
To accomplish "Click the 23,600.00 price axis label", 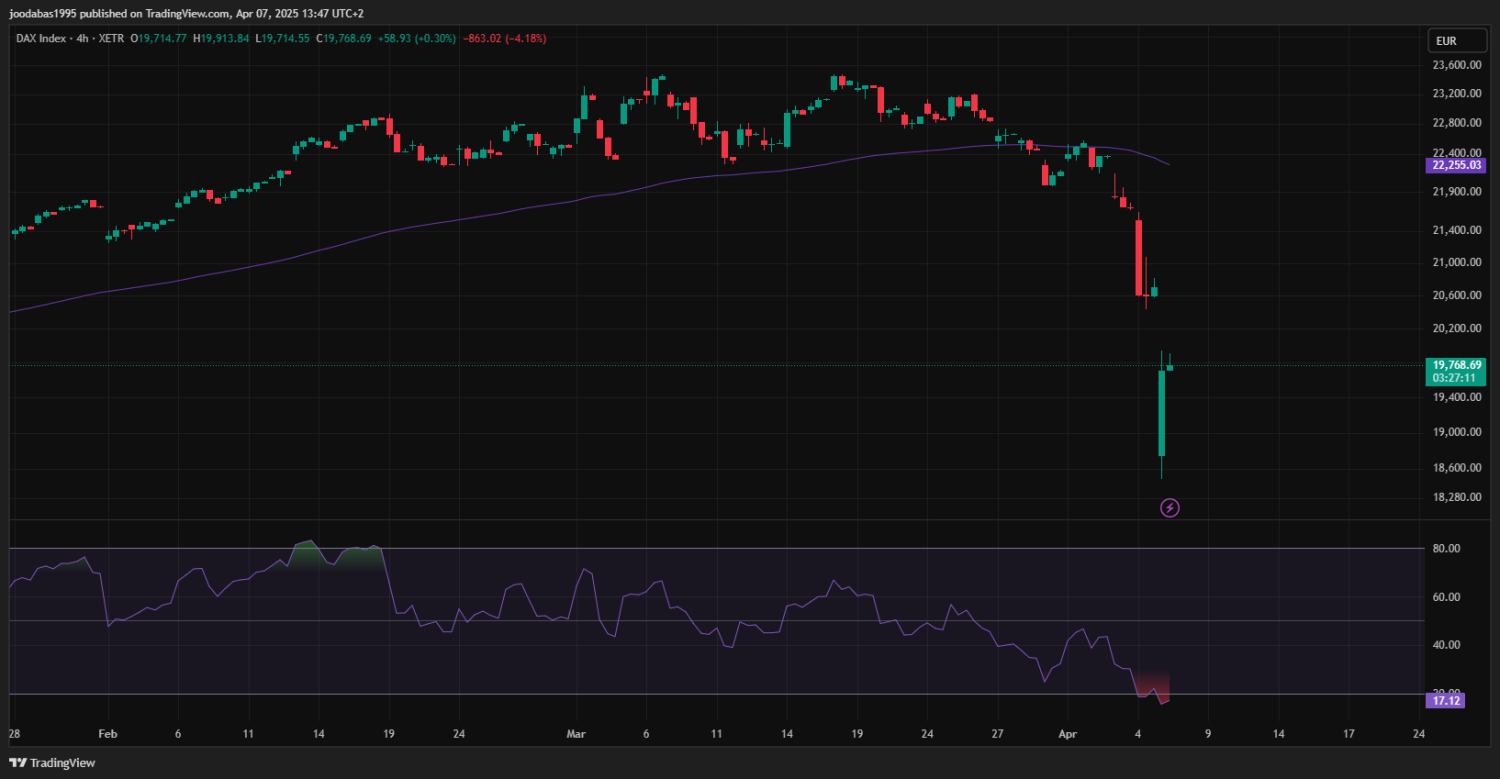I will [x=1456, y=65].
